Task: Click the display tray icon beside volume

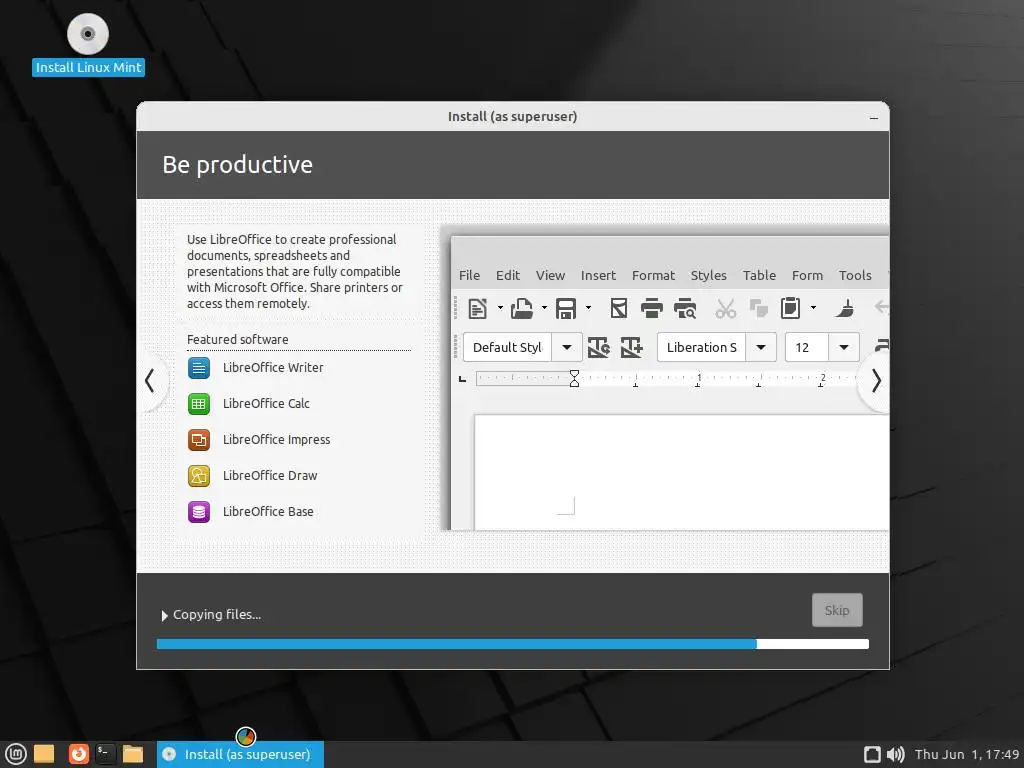Action: tap(872, 754)
